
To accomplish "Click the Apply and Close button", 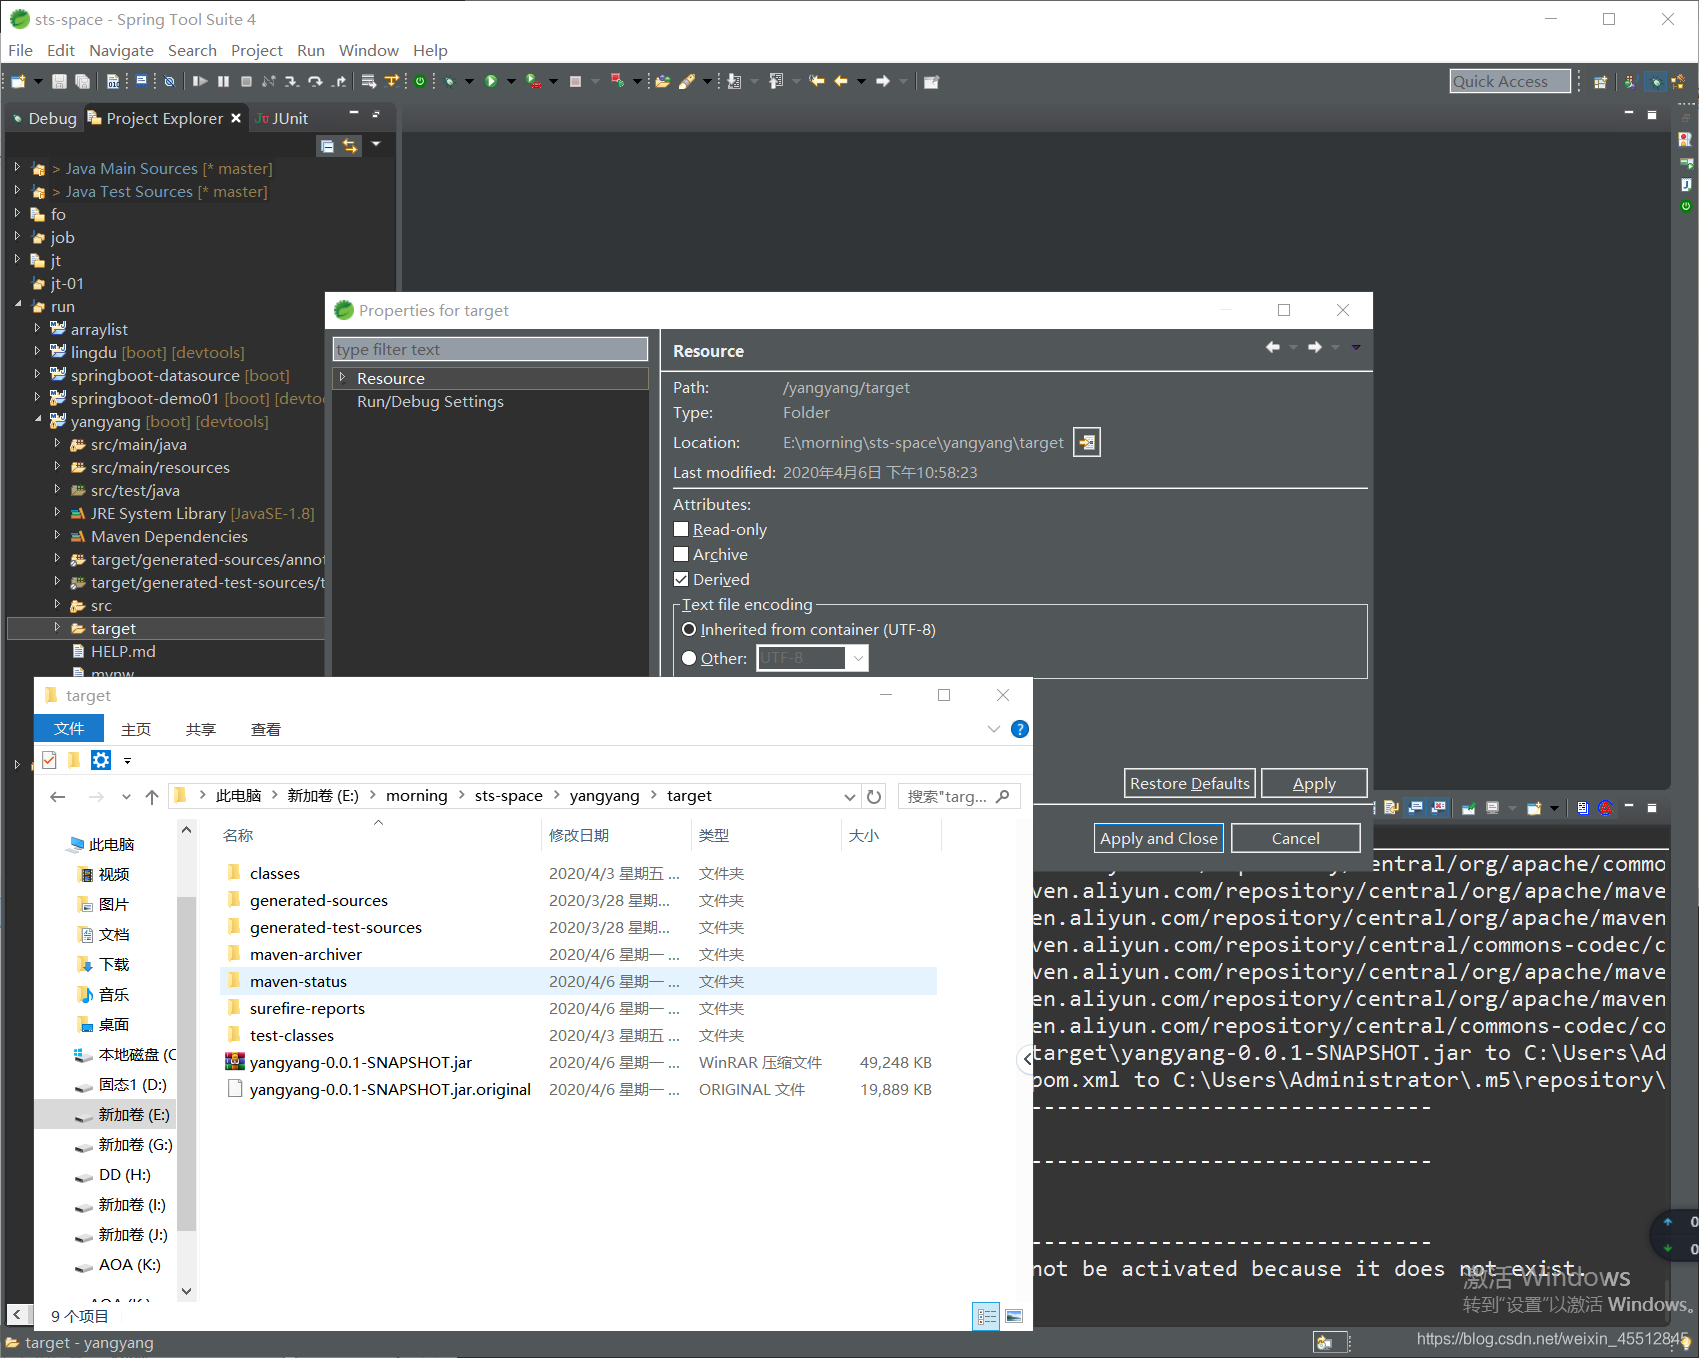I will [x=1158, y=838].
